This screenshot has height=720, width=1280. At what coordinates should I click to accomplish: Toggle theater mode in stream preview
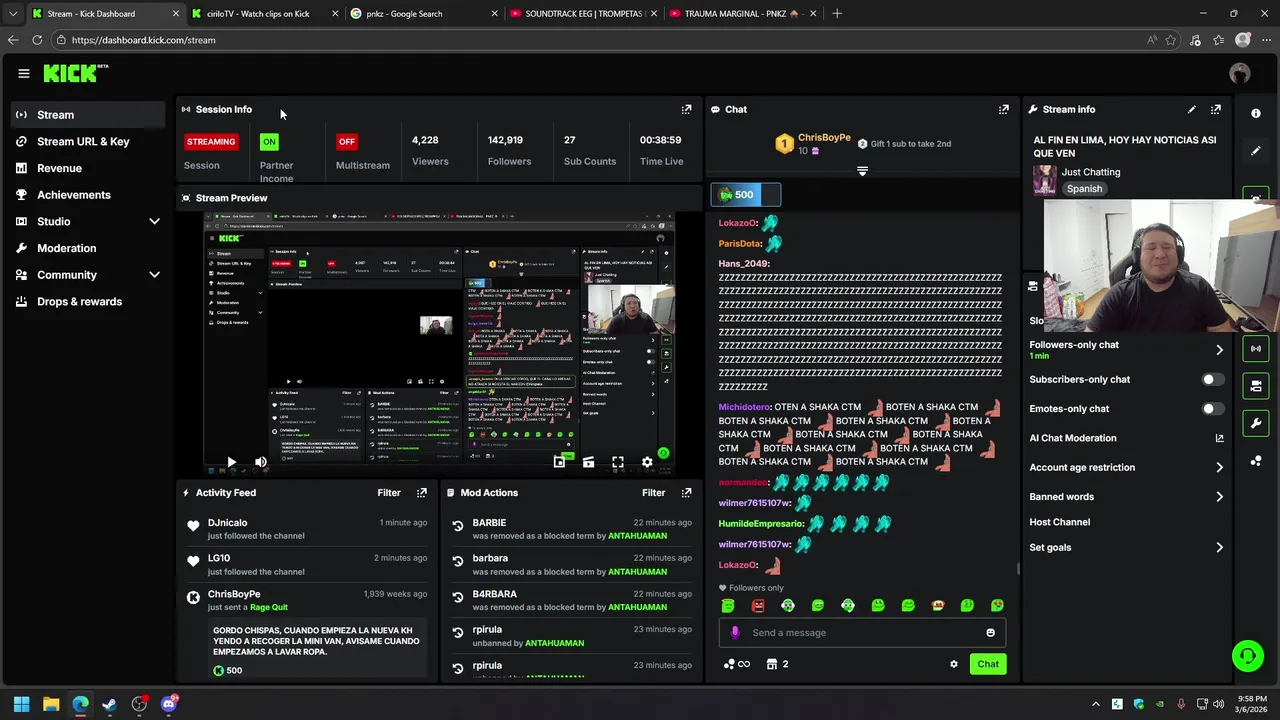point(588,462)
